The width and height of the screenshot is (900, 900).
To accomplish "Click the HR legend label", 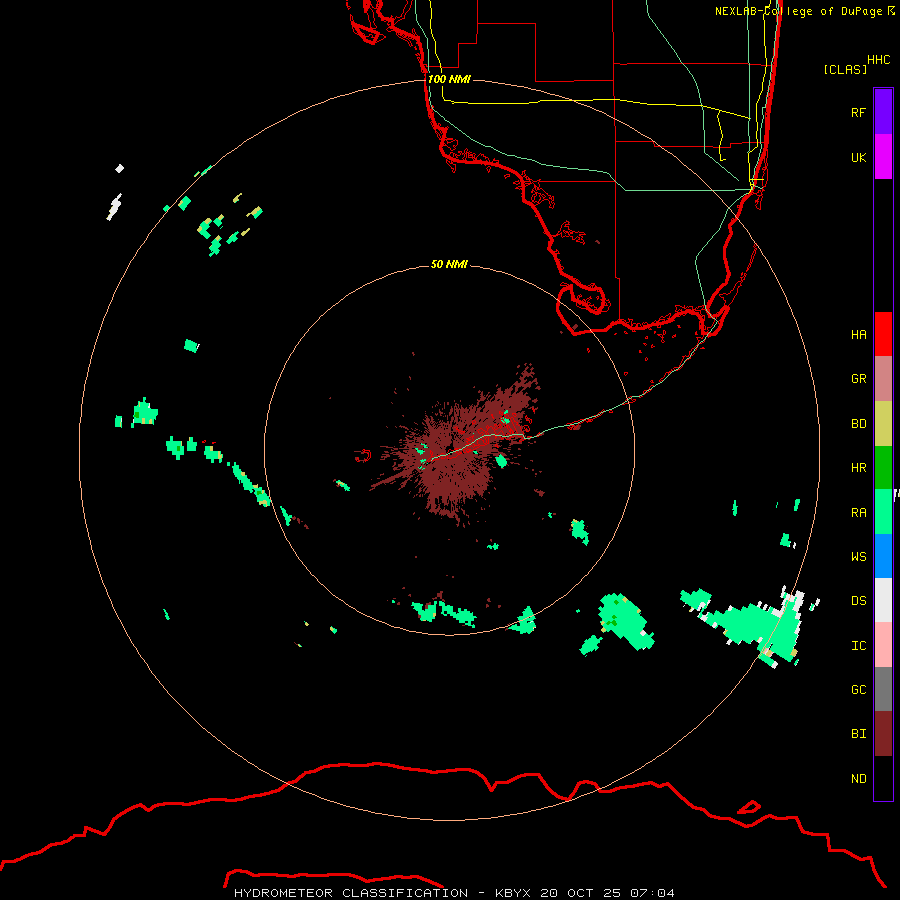I will [x=858, y=468].
